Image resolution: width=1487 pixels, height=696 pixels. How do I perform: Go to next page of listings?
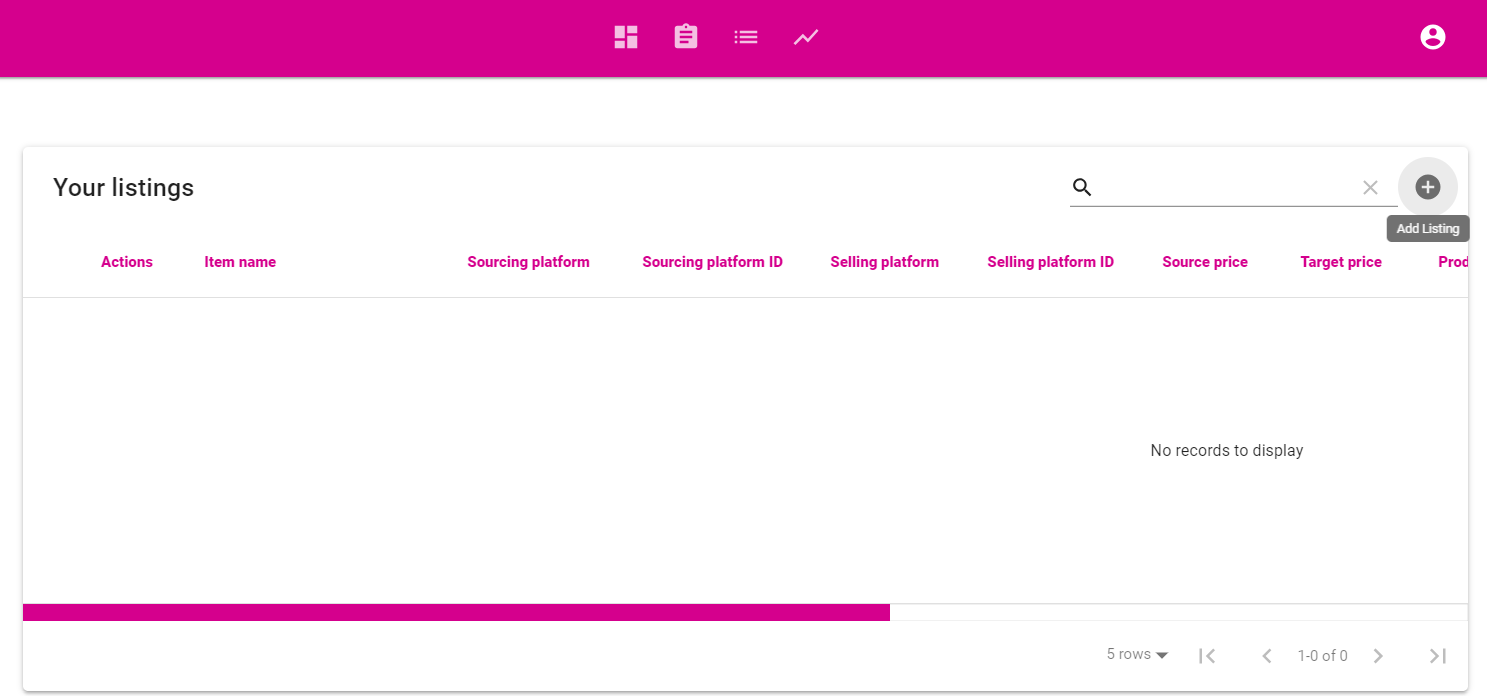(1378, 656)
